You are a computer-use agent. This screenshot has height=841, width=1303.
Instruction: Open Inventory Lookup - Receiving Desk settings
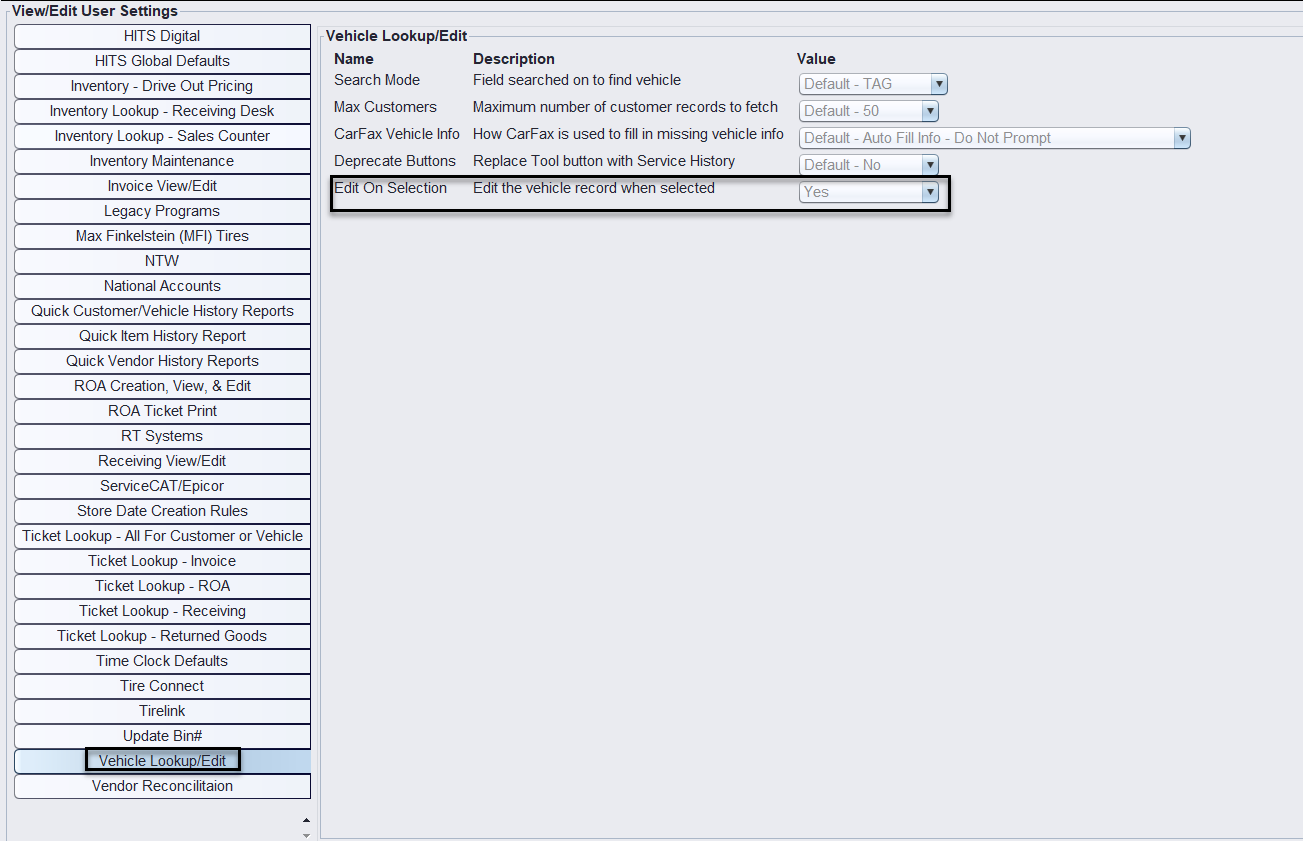162,111
